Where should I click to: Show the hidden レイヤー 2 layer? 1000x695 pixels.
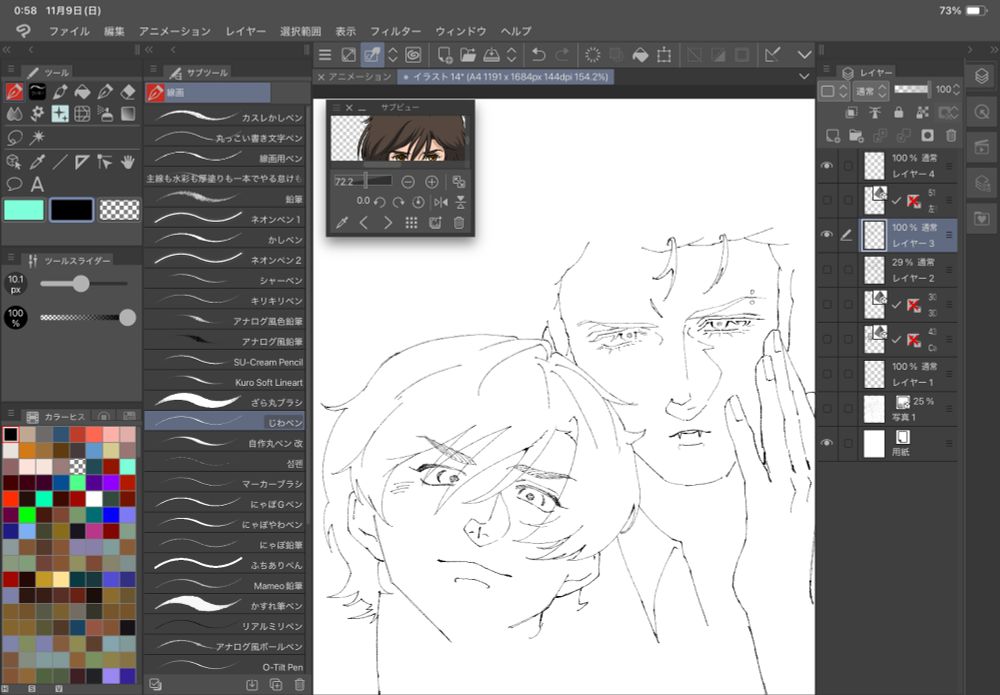click(x=827, y=269)
